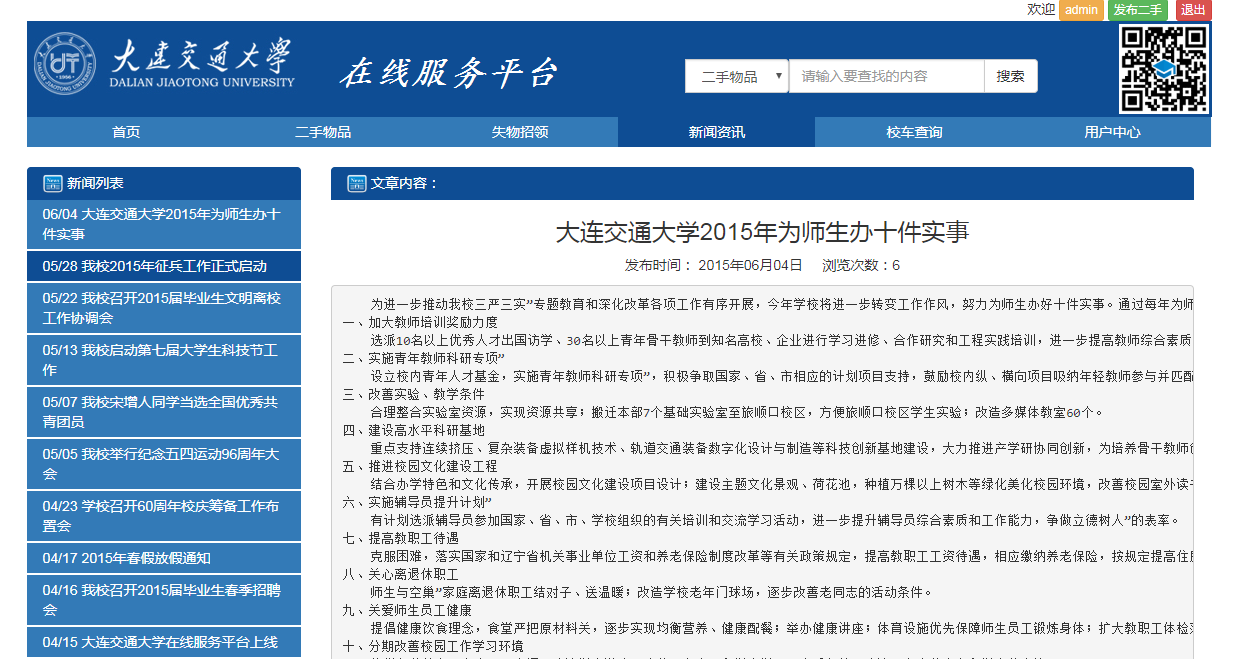This screenshot has width=1243, height=659.
Task: Click the 文章内容 panel header icon
Action: 357,183
